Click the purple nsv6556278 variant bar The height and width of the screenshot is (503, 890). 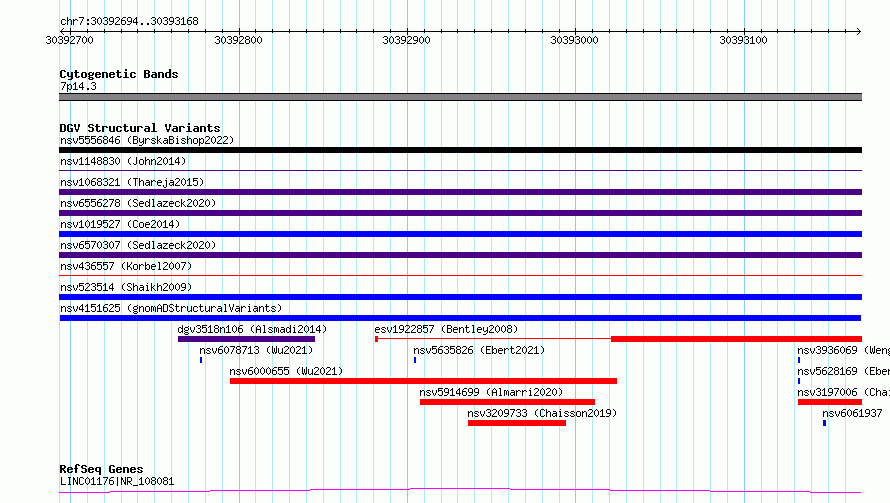point(460,213)
